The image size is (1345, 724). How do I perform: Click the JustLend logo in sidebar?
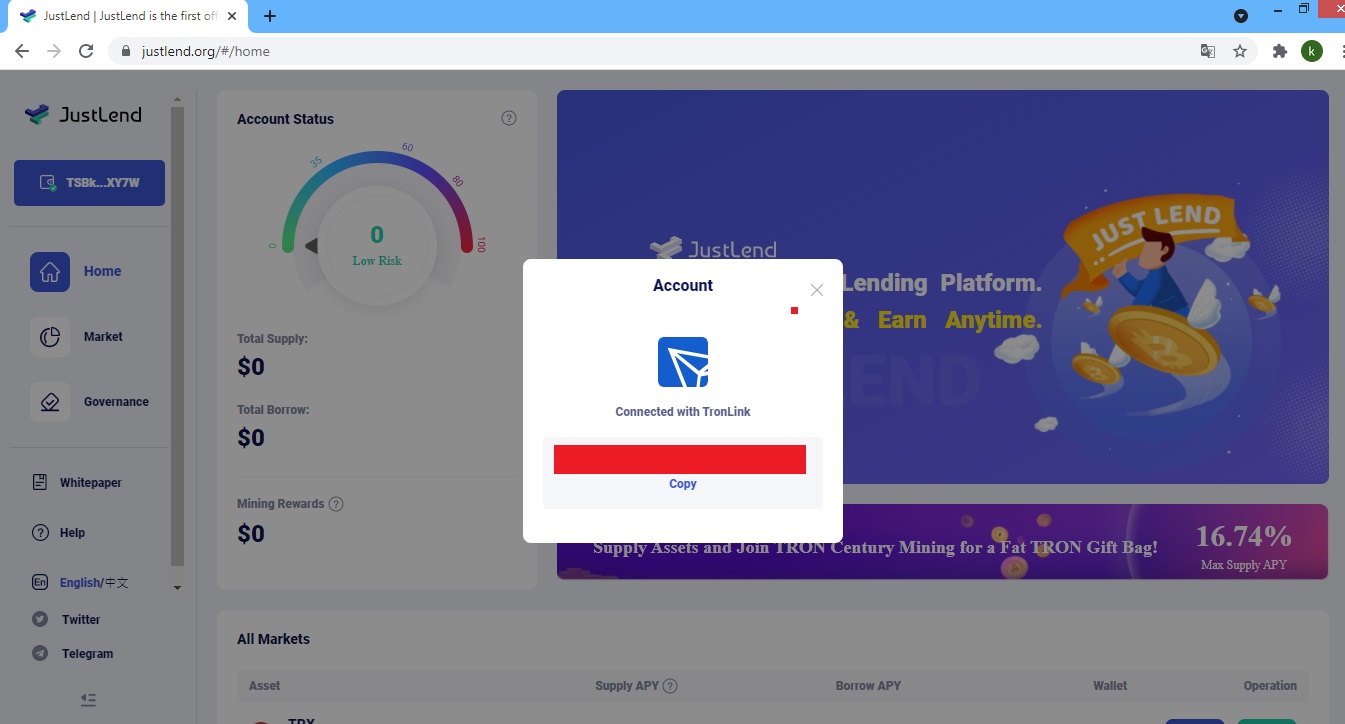coord(83,114)
